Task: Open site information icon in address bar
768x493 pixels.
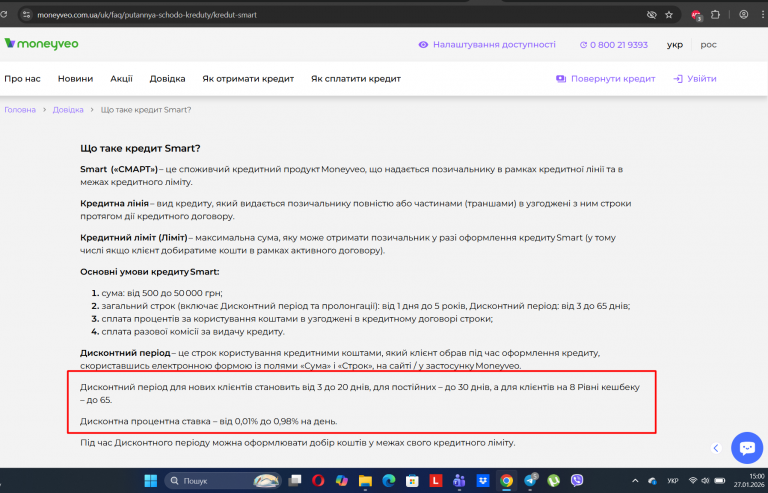Action: click(26, 15)
